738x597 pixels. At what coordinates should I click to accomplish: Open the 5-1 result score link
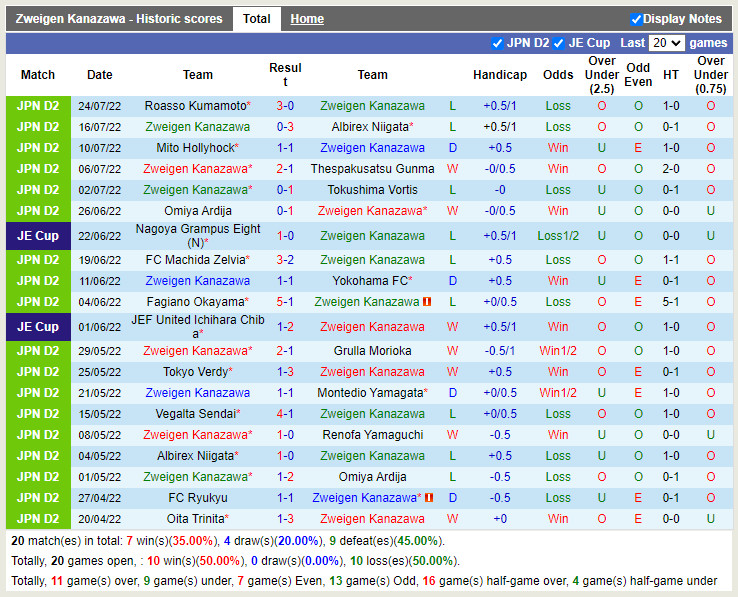click(x=285, y=302)
